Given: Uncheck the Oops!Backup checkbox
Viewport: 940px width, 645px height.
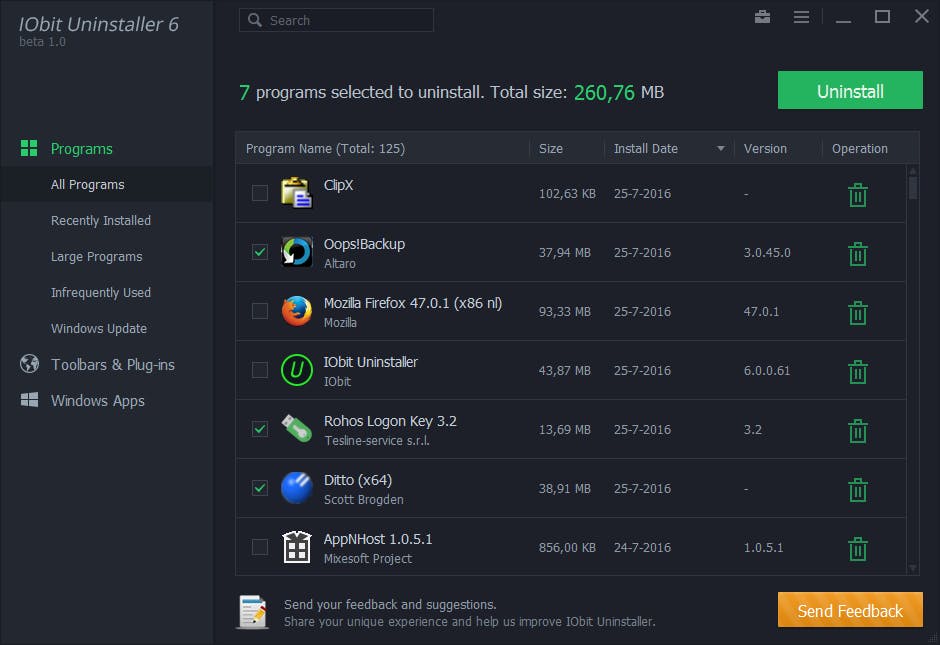Looking at the screenshot, I should tap(260, 252).
